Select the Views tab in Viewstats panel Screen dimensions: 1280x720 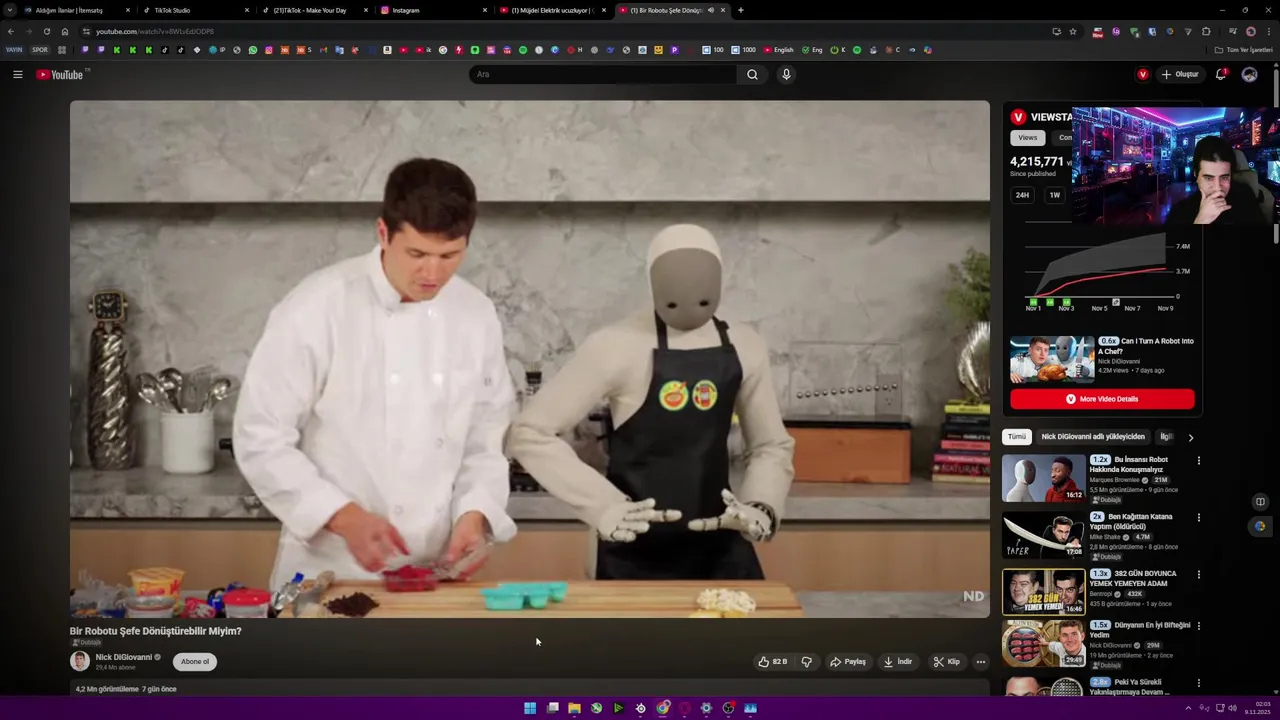1027,138
